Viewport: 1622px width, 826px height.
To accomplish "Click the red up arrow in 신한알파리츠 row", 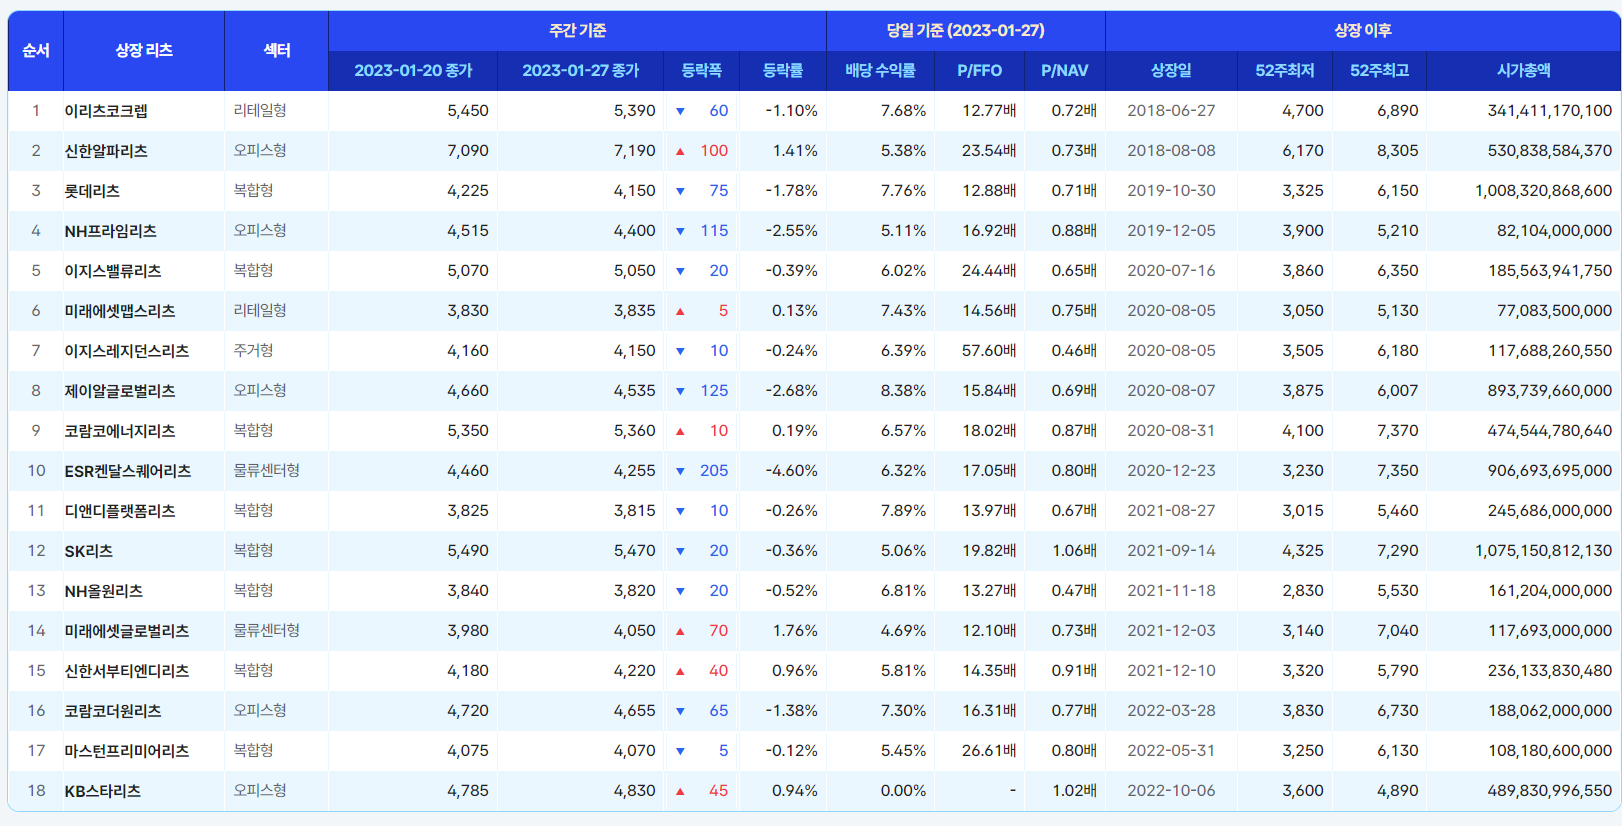I will [x=680, y=151].
